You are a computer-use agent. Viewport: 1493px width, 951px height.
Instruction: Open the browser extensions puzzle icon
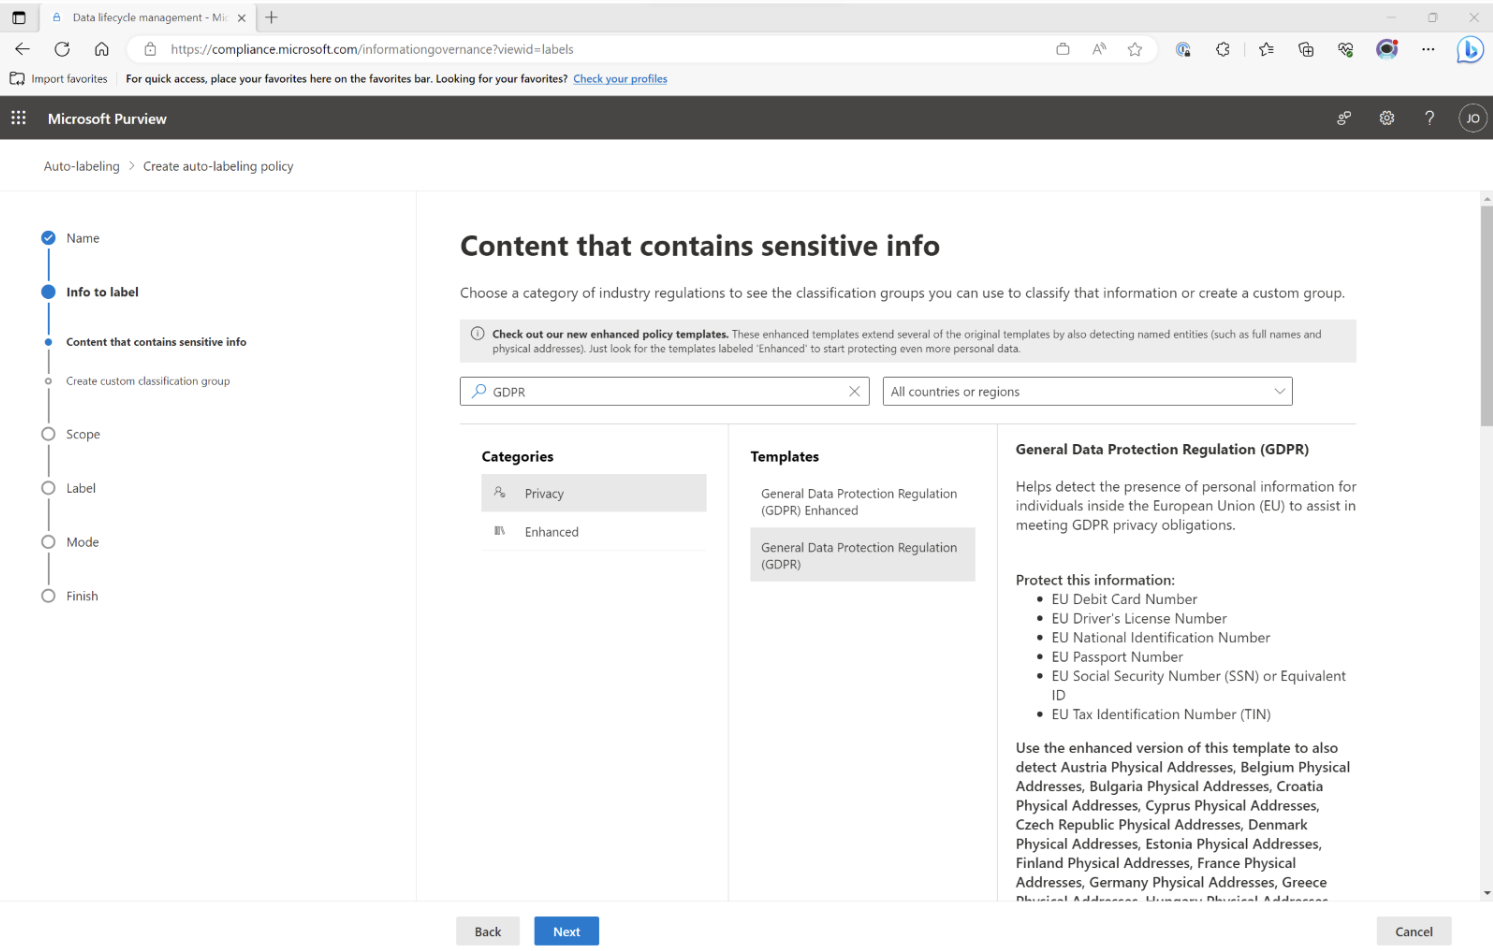[1223, 49]
